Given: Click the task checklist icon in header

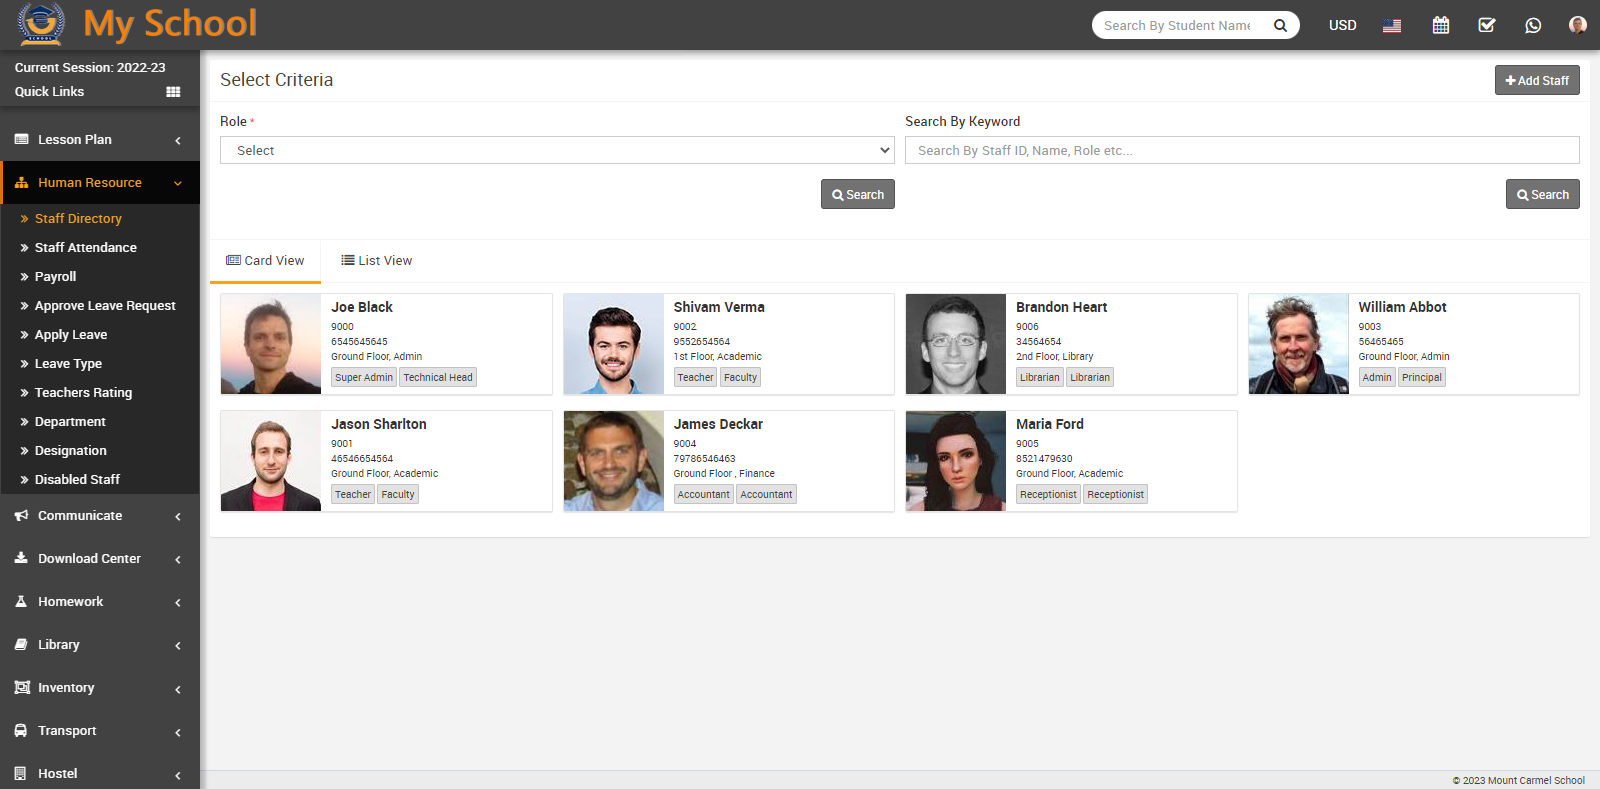Looking at the screenshot, I should tap(1487, 25).
